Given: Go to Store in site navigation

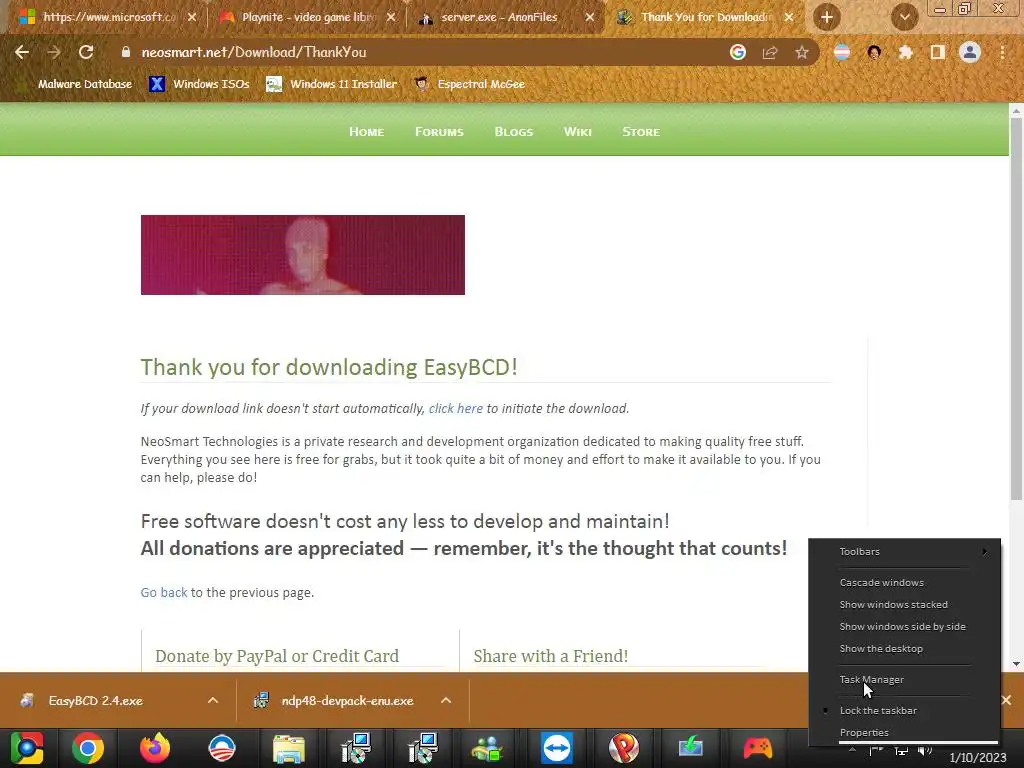Looking at the screenshot, I should click(641, 131).
